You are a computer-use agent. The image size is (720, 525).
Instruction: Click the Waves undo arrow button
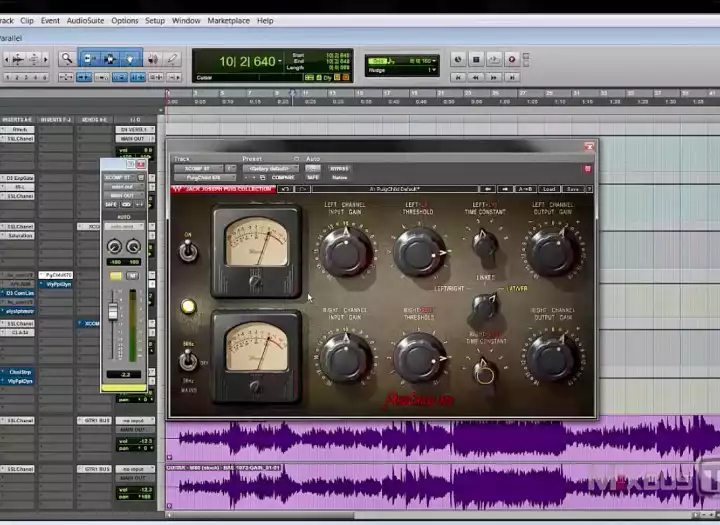(x=285, y=189)
